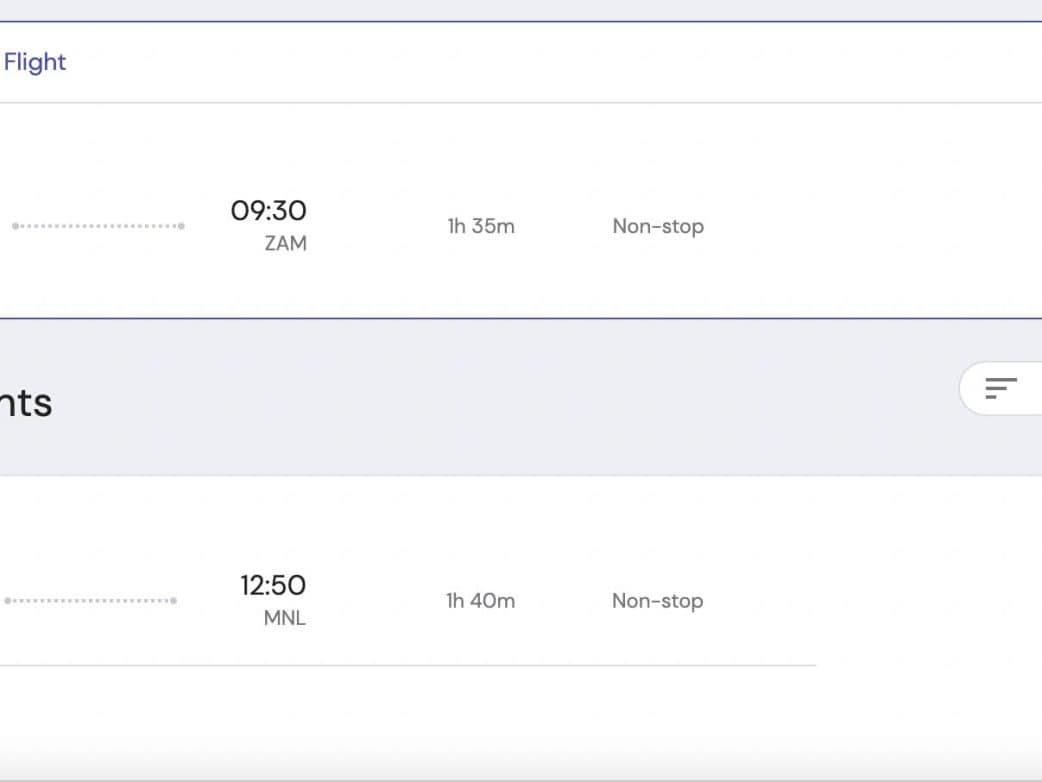The width and height of the screenshot is (1042, 782).
Task: Click the Flight link at top
Action: [35, 62]
